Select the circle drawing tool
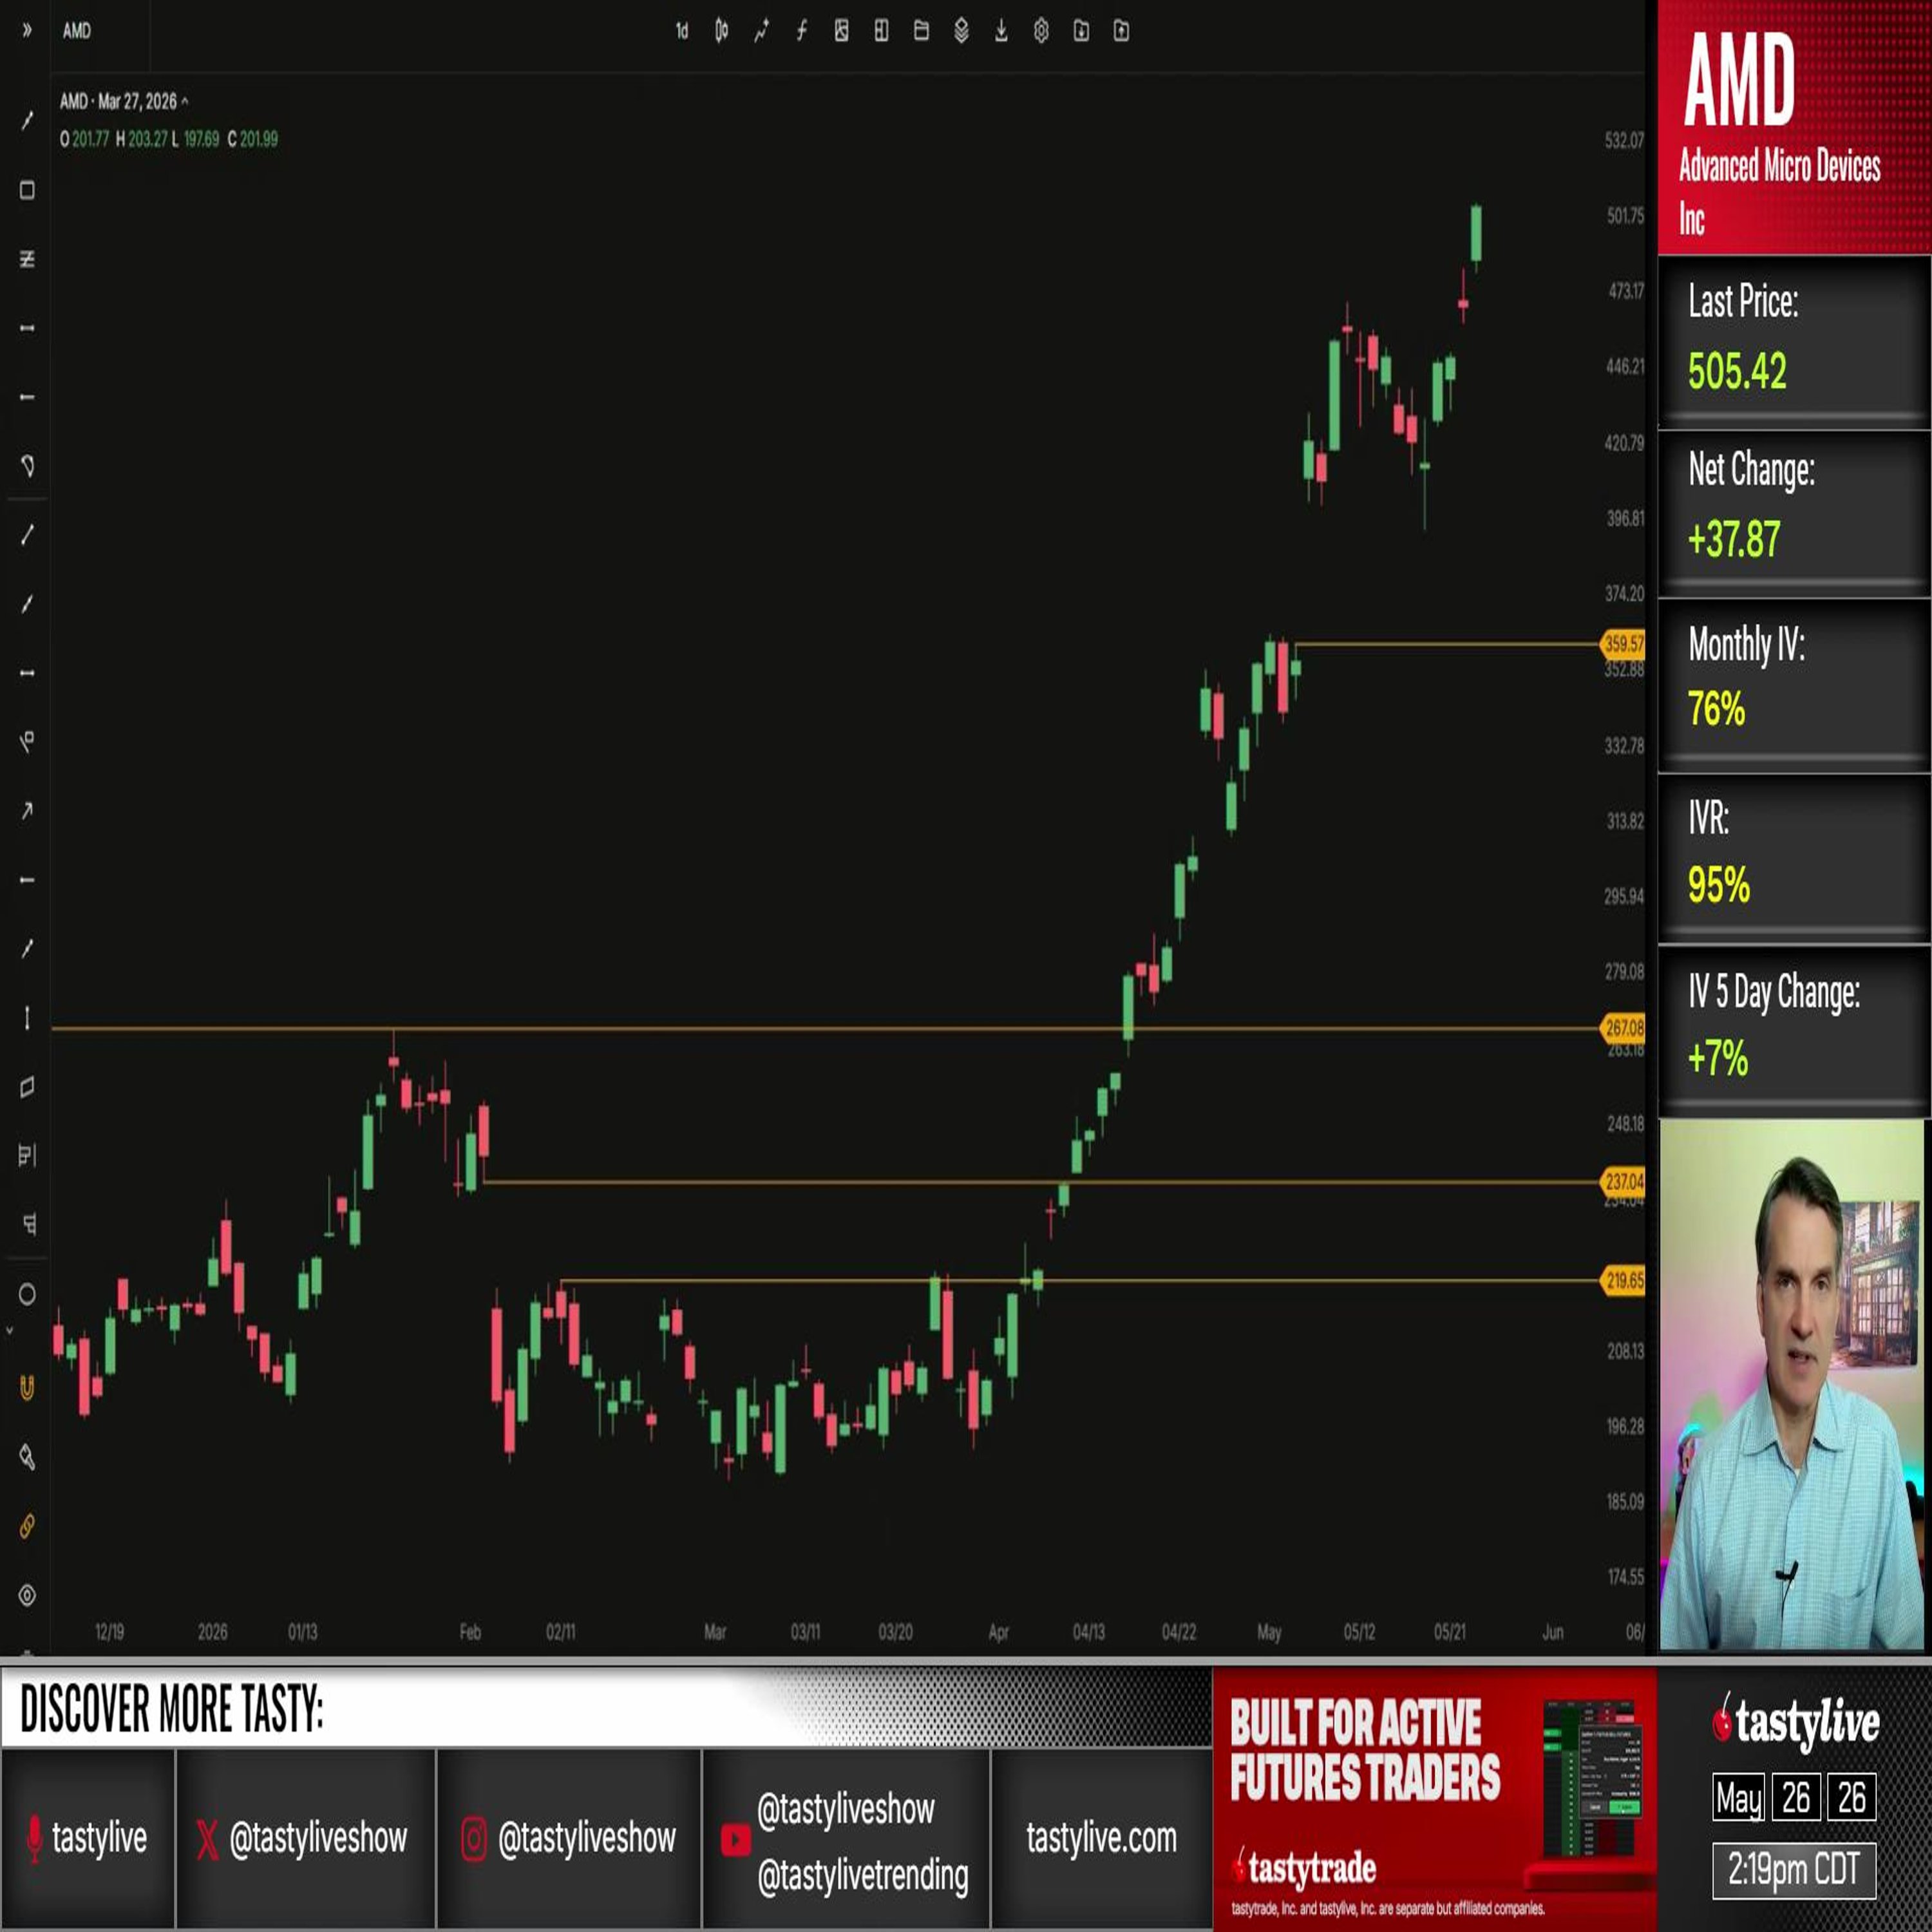Image resolution: width=1932 pixels, height=1932 pixels. 27,1294
